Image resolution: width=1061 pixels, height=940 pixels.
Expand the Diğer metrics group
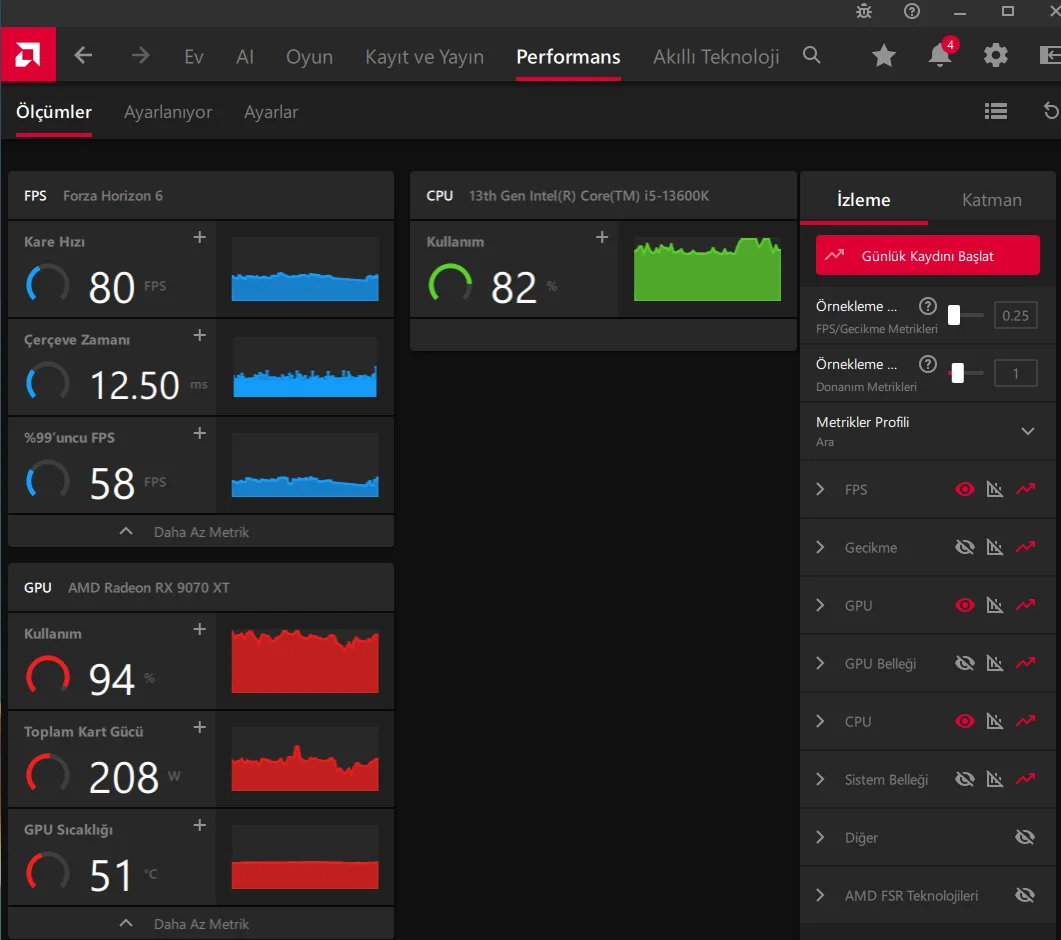coord(820,837)
